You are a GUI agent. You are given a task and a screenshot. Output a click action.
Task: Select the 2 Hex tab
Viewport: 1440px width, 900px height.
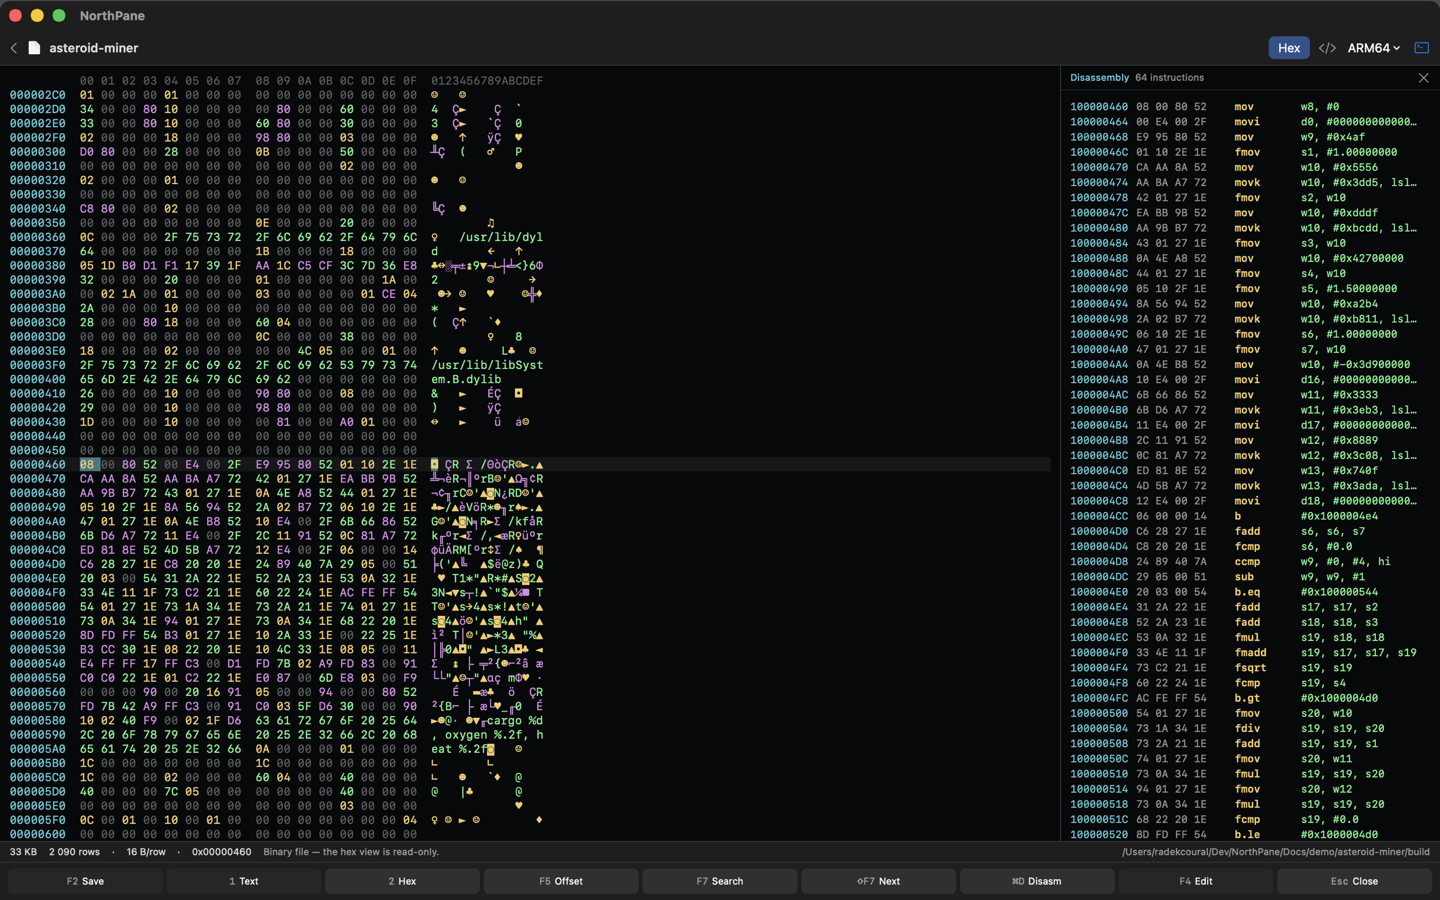click(x=402, y=881)
